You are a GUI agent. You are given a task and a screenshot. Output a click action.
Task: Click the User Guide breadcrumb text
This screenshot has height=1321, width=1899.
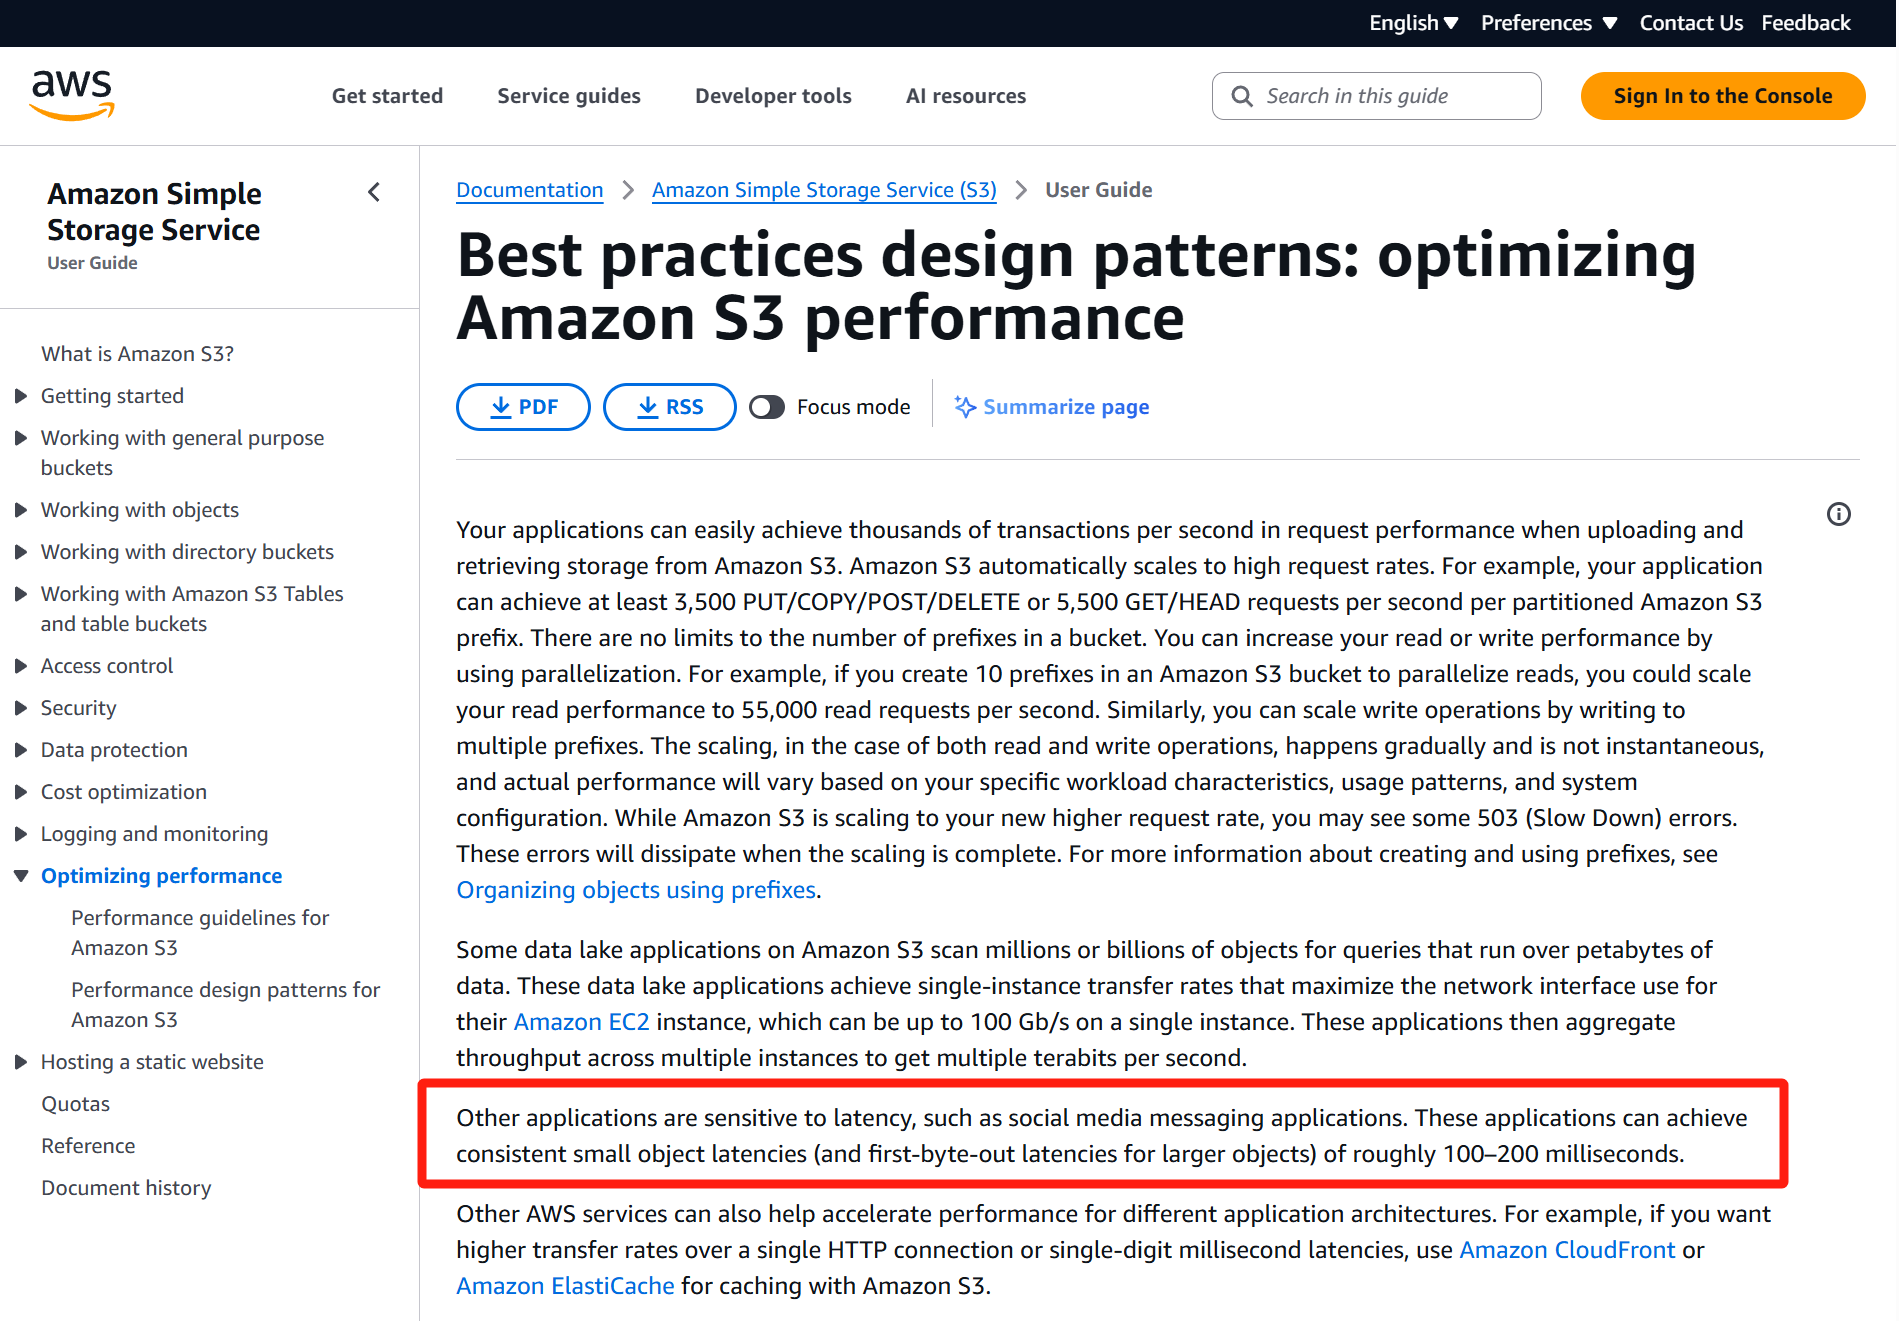[1098, 190]
